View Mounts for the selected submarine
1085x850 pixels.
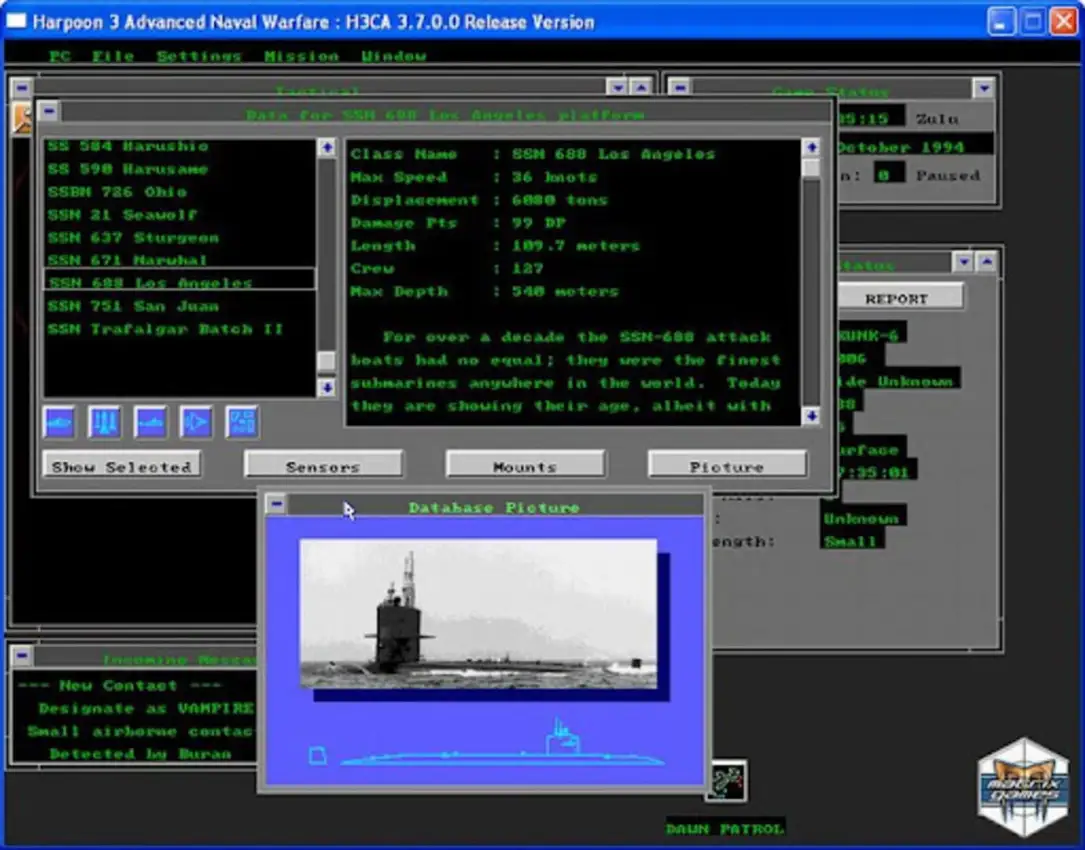pos(525,464)
